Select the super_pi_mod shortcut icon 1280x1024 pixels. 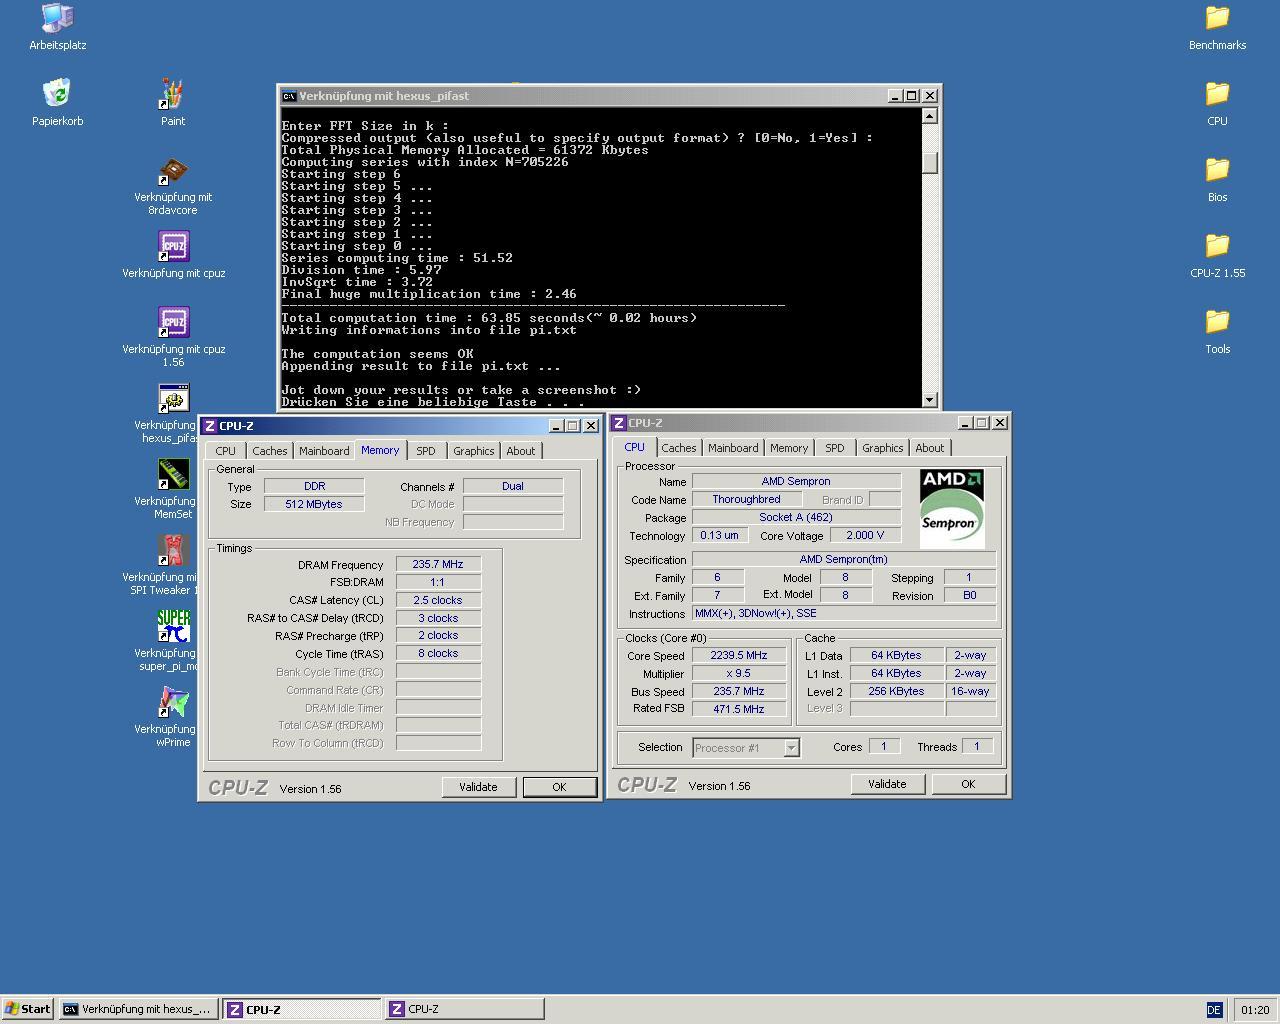(173, 626)
